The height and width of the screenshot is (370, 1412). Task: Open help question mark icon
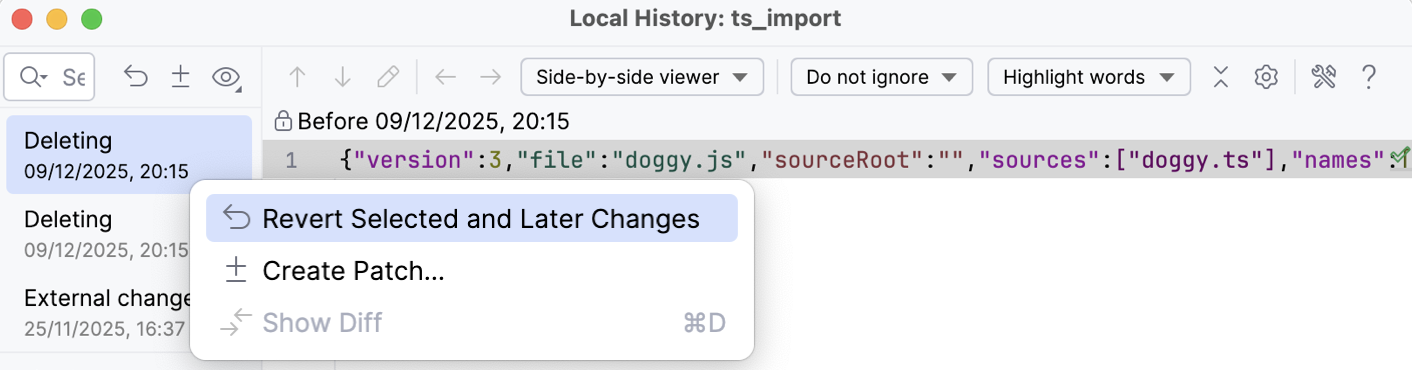(1369, 77)
